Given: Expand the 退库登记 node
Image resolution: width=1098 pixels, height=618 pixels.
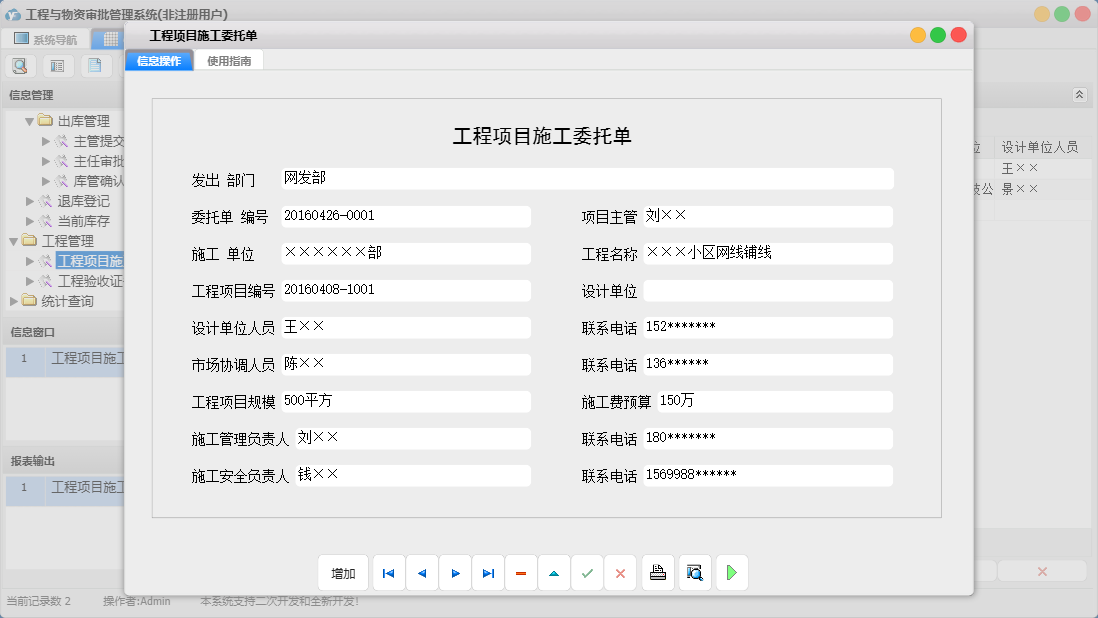Looking at the screenshot, I should [30, 201].
